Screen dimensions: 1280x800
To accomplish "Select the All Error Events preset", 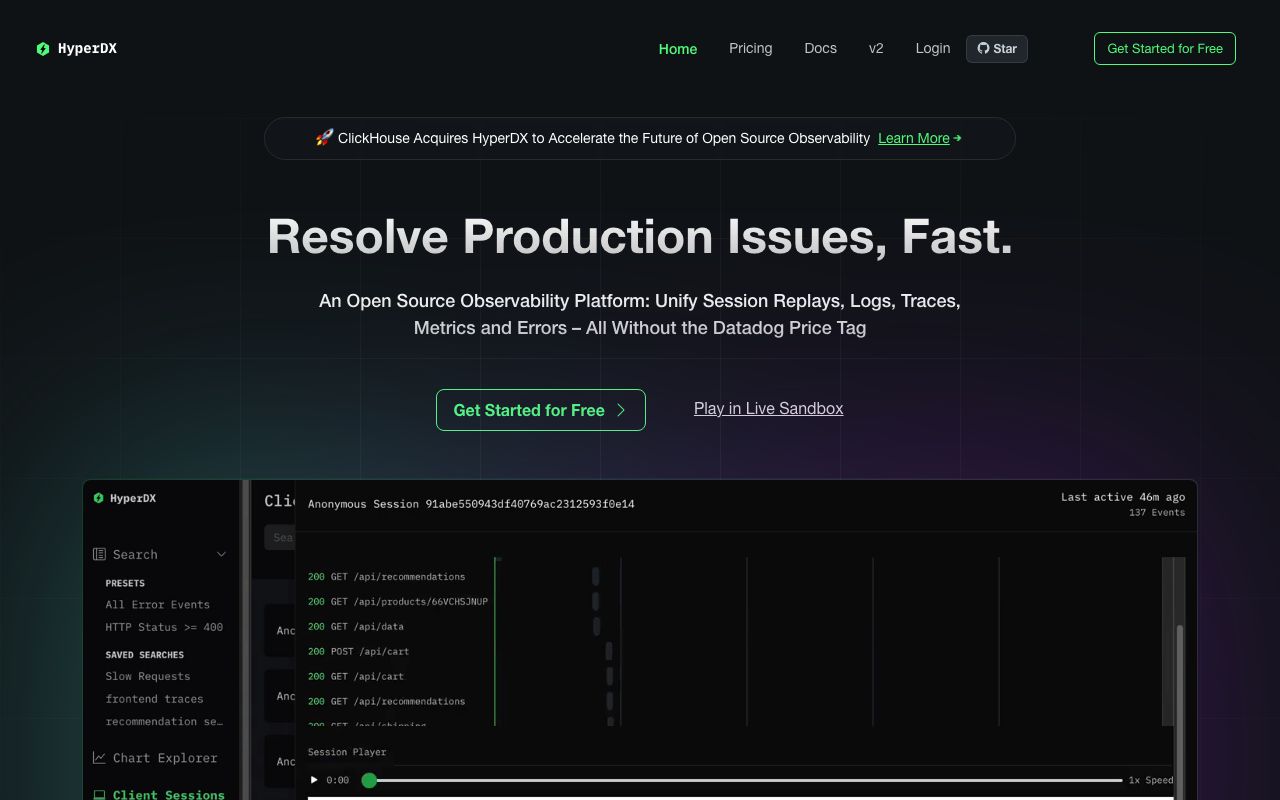I will (158, 604).
